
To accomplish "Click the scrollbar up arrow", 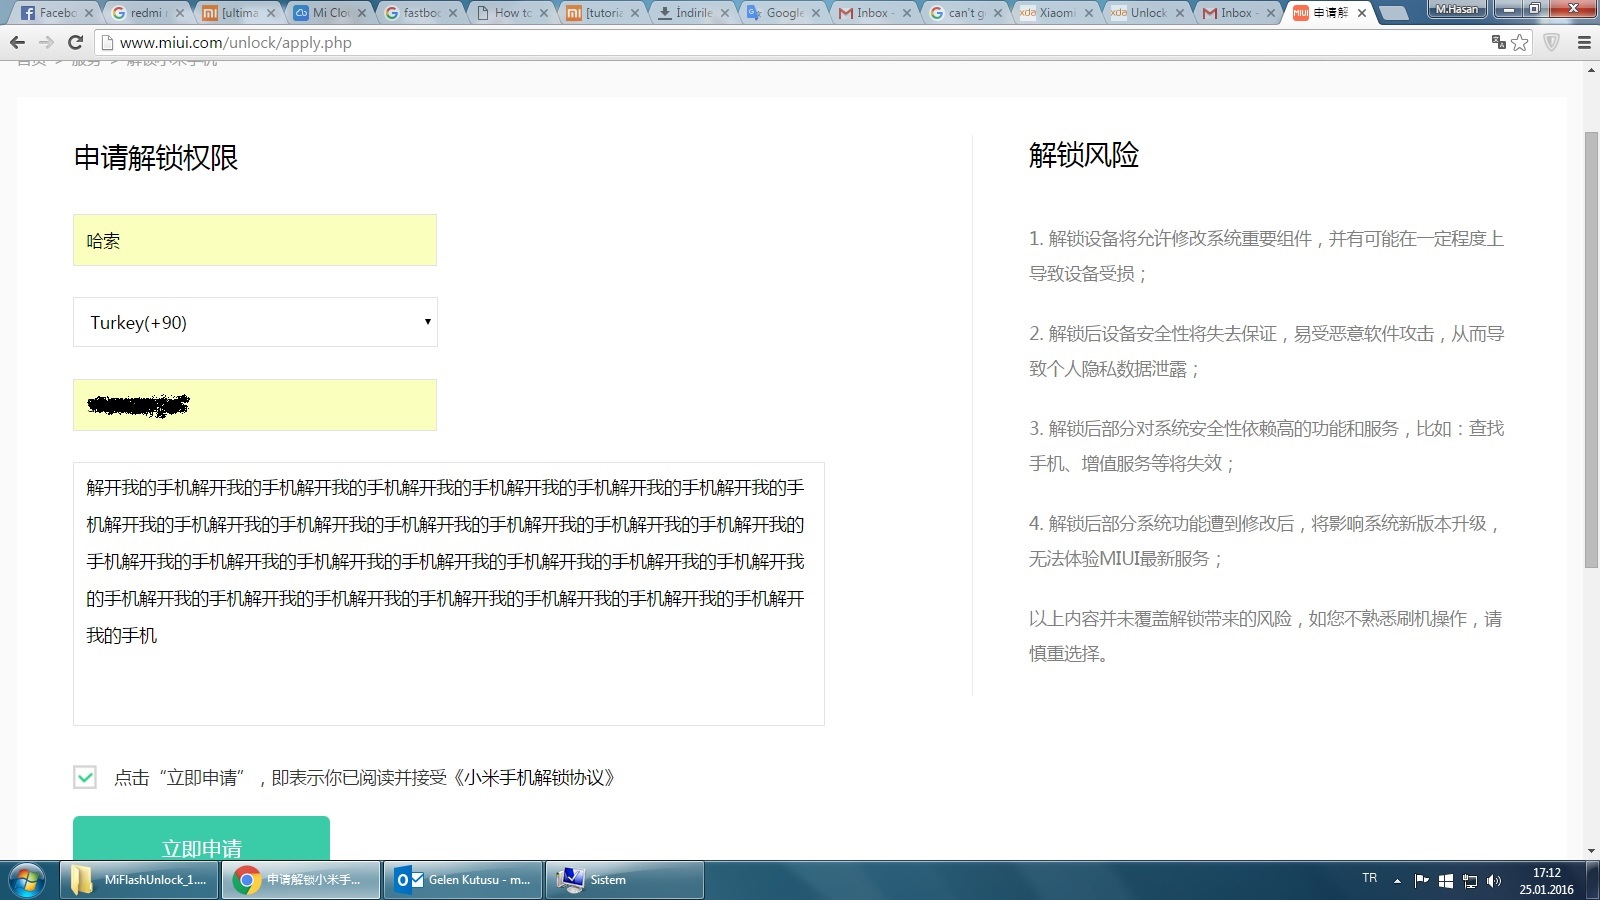I will pyautogui.click(x=1591, y=71).
